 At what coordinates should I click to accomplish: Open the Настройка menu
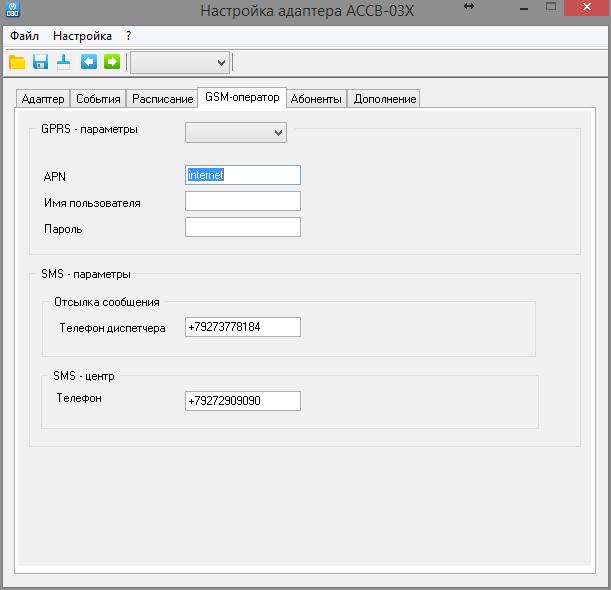click(x=82, y=36)
